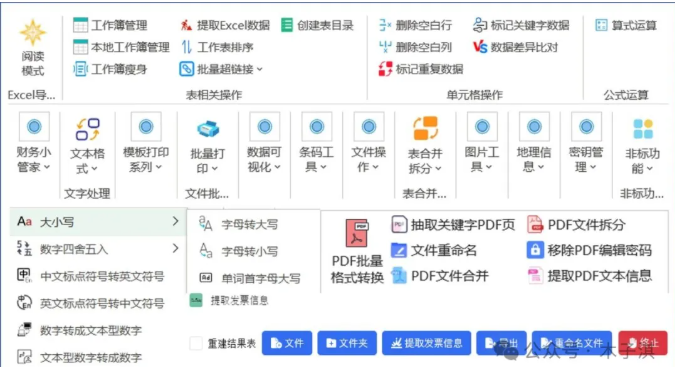The image size is (675, 367).
Task: Enable 重建结果表 checkbox
Action: point(196,343)
